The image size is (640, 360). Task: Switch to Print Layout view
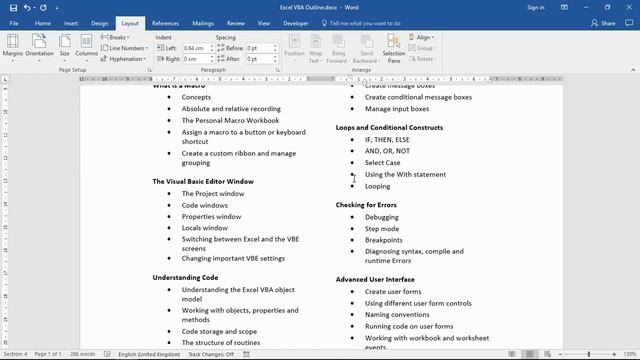tap(530, 354)
